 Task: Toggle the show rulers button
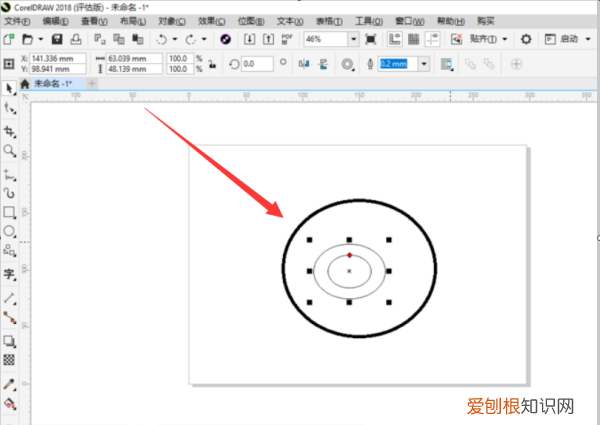pyautogui.click(x=394, y=39)
